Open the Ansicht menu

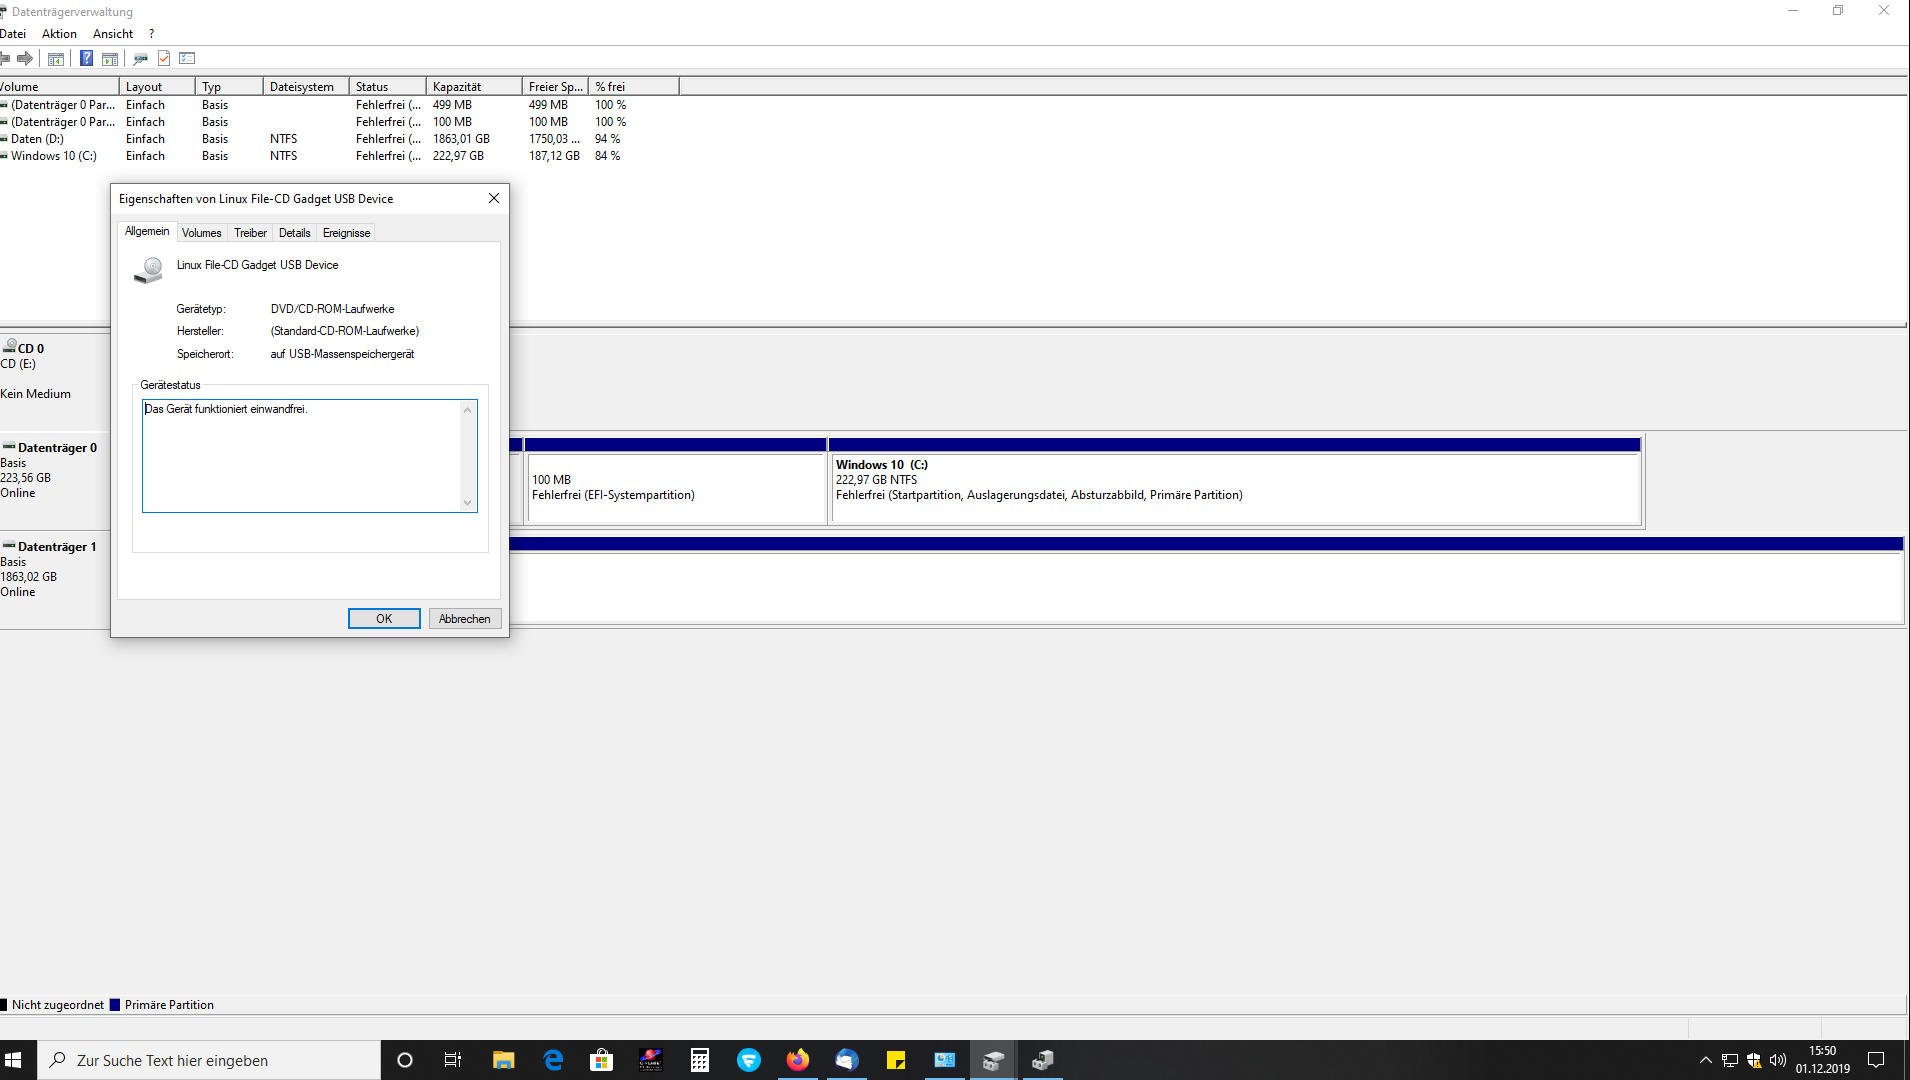pos(113,34)
